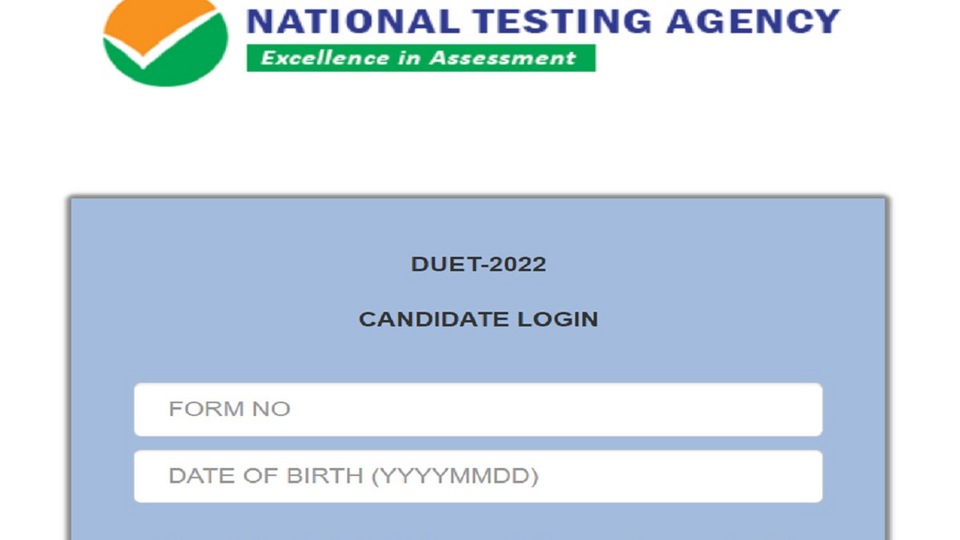
Task: Click the FORM NO placeholder text
Action: (230, 409)
